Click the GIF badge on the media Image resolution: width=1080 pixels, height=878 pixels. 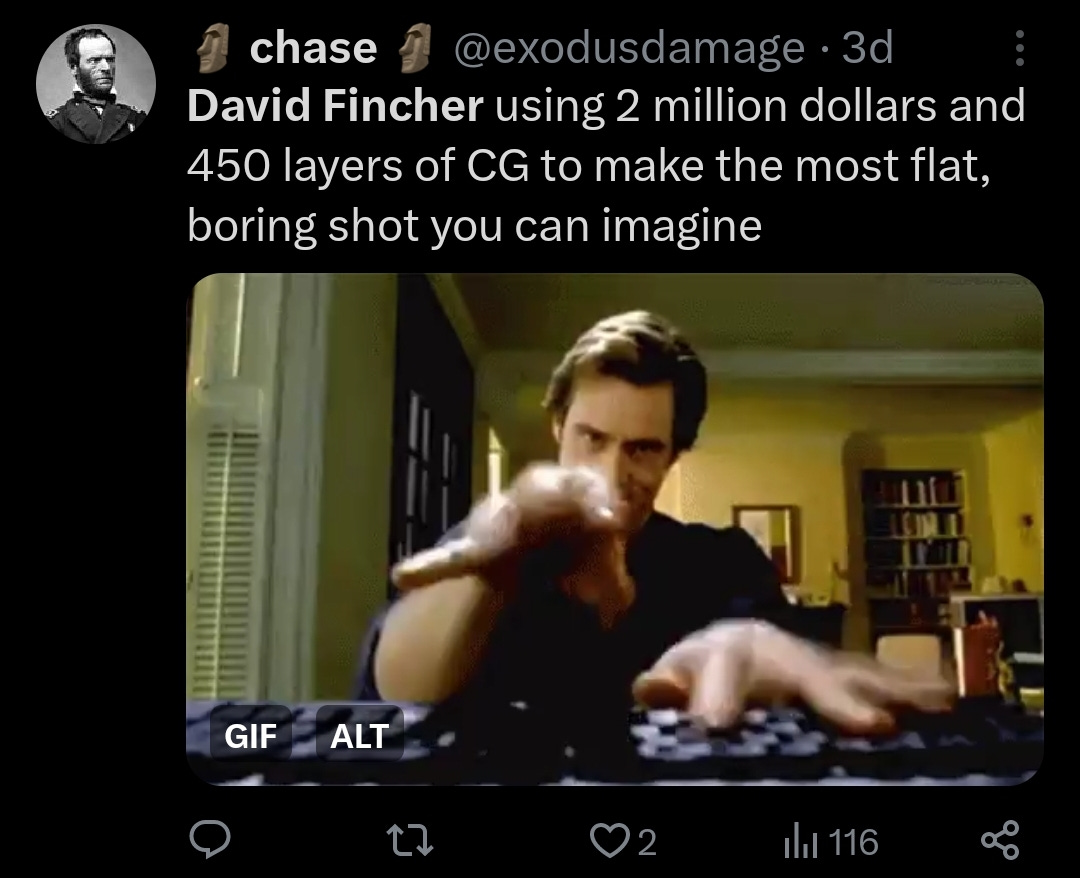click(x=251, y=735)
